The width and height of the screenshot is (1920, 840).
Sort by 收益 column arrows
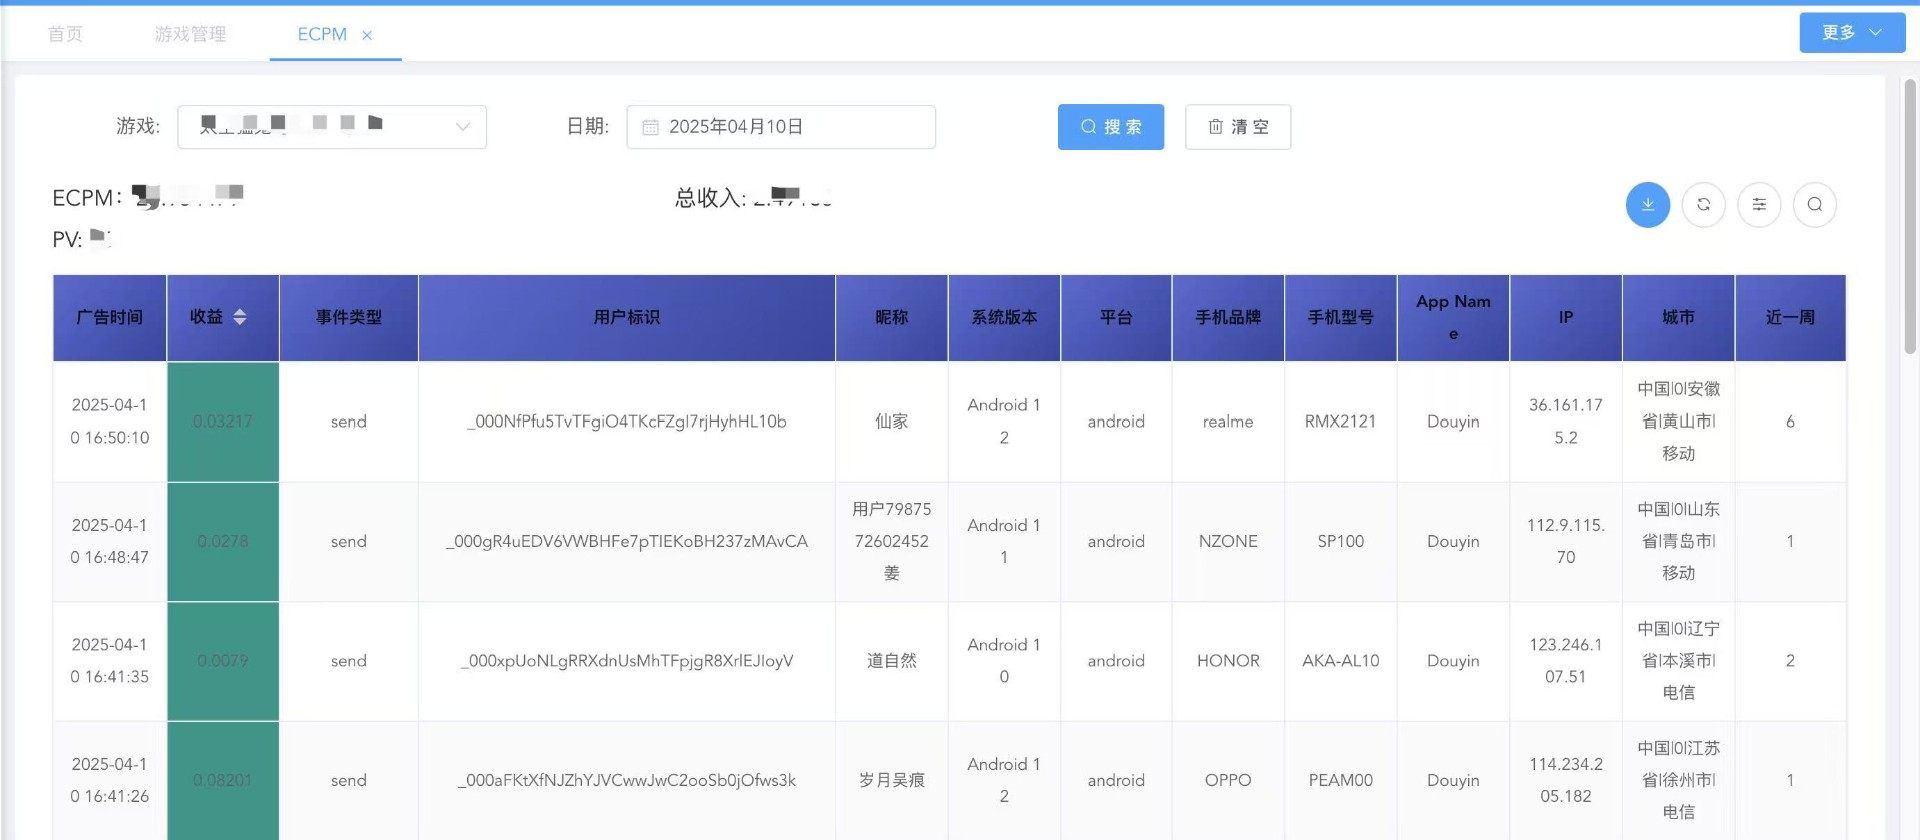coord(239,317)
